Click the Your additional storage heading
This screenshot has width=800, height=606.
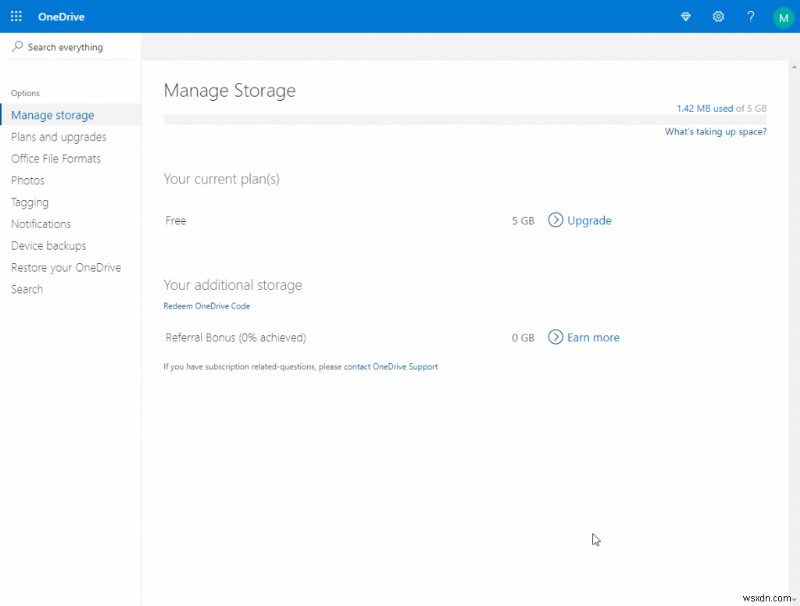233,285
